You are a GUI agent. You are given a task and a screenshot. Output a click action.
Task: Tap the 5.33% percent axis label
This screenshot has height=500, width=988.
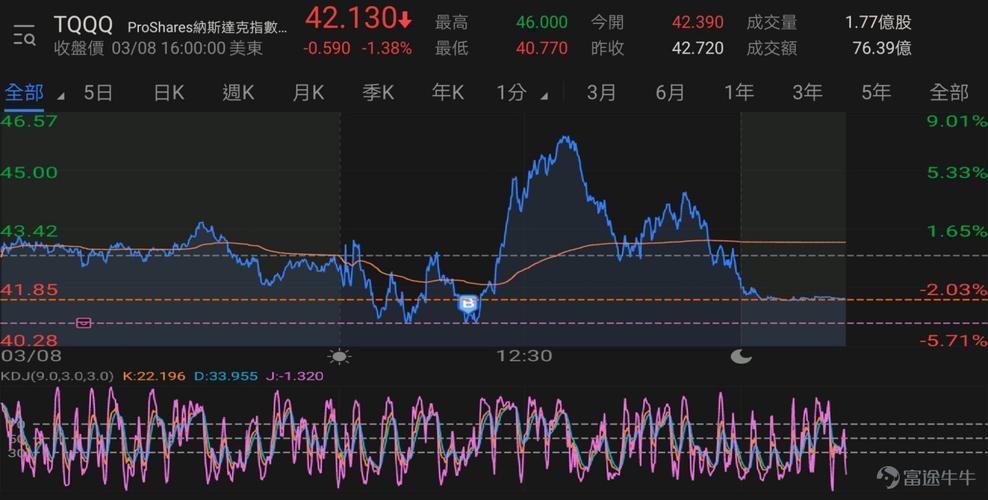(956, 173)
